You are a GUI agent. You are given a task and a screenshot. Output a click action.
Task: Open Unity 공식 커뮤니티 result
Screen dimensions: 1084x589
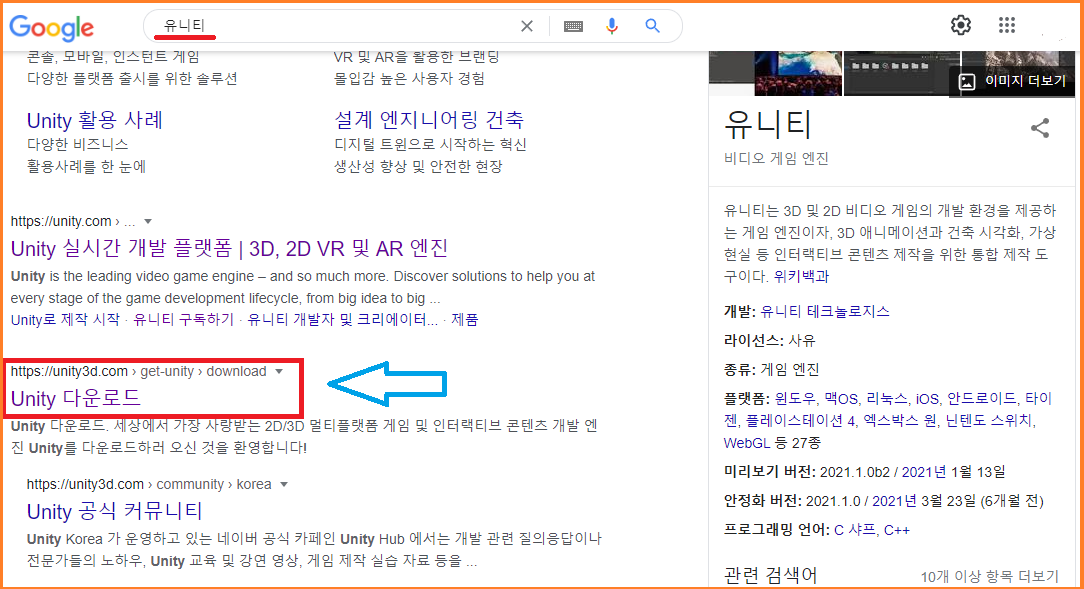(114, 512)
